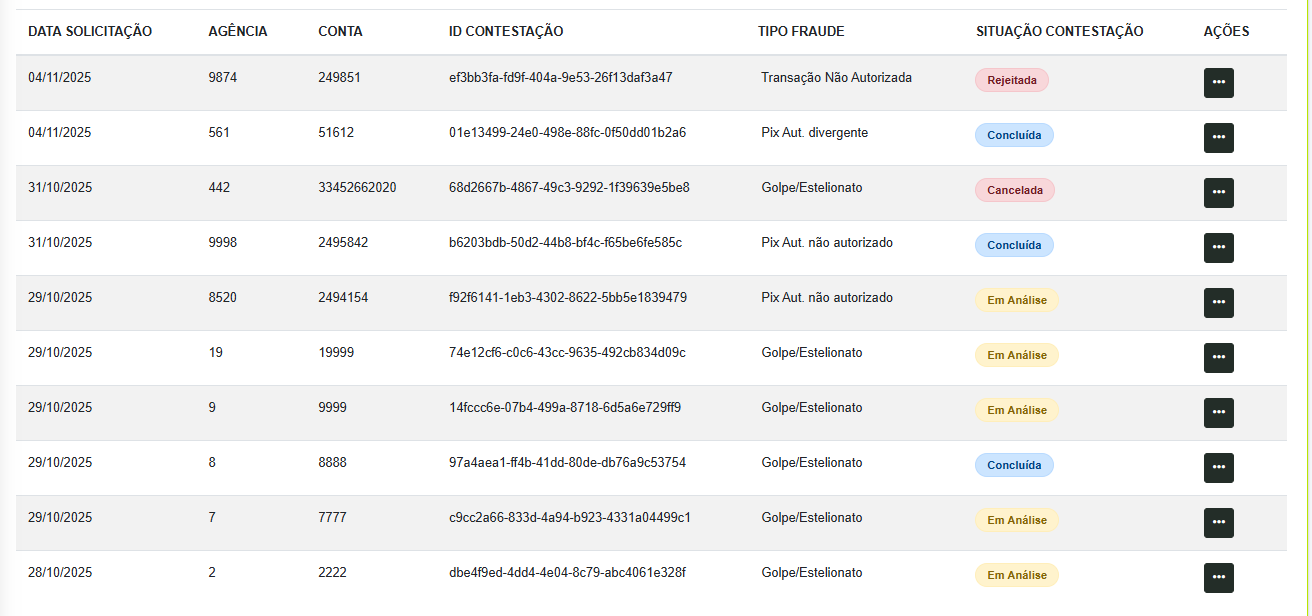Click three-dot actions for conta 9999
The image size is (1312, 616).
tap(1218, 413)
